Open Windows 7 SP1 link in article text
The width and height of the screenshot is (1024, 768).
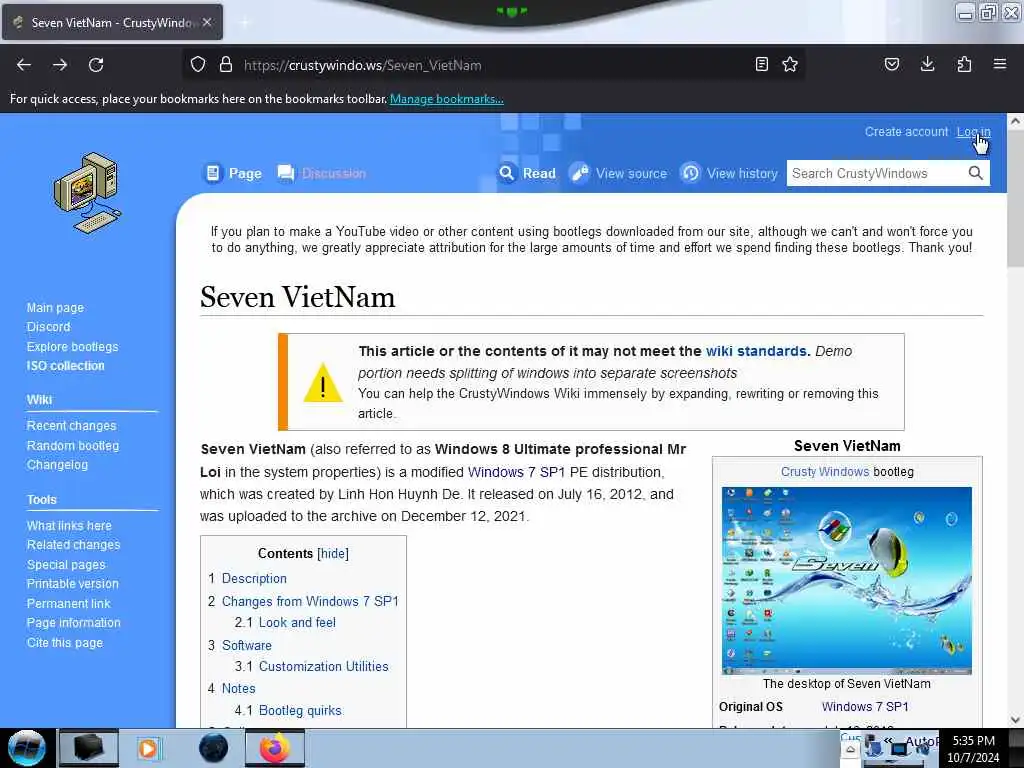pyautogui.click(x=516, y=472)
